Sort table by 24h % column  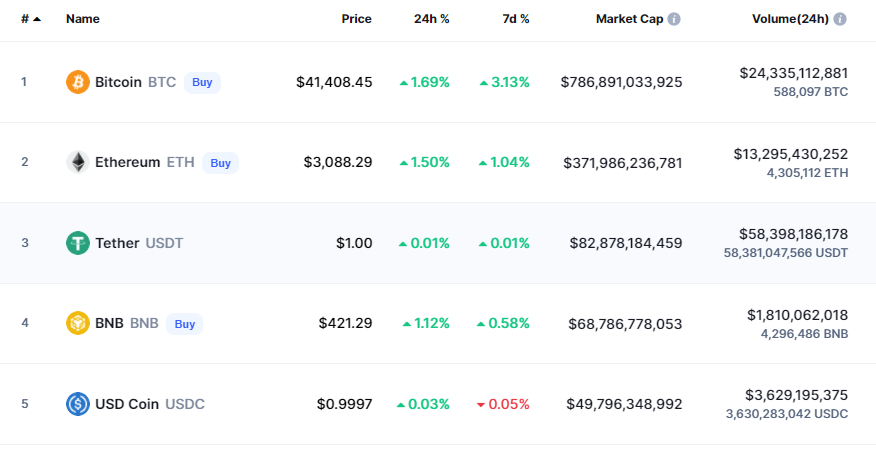click(431, 19)
